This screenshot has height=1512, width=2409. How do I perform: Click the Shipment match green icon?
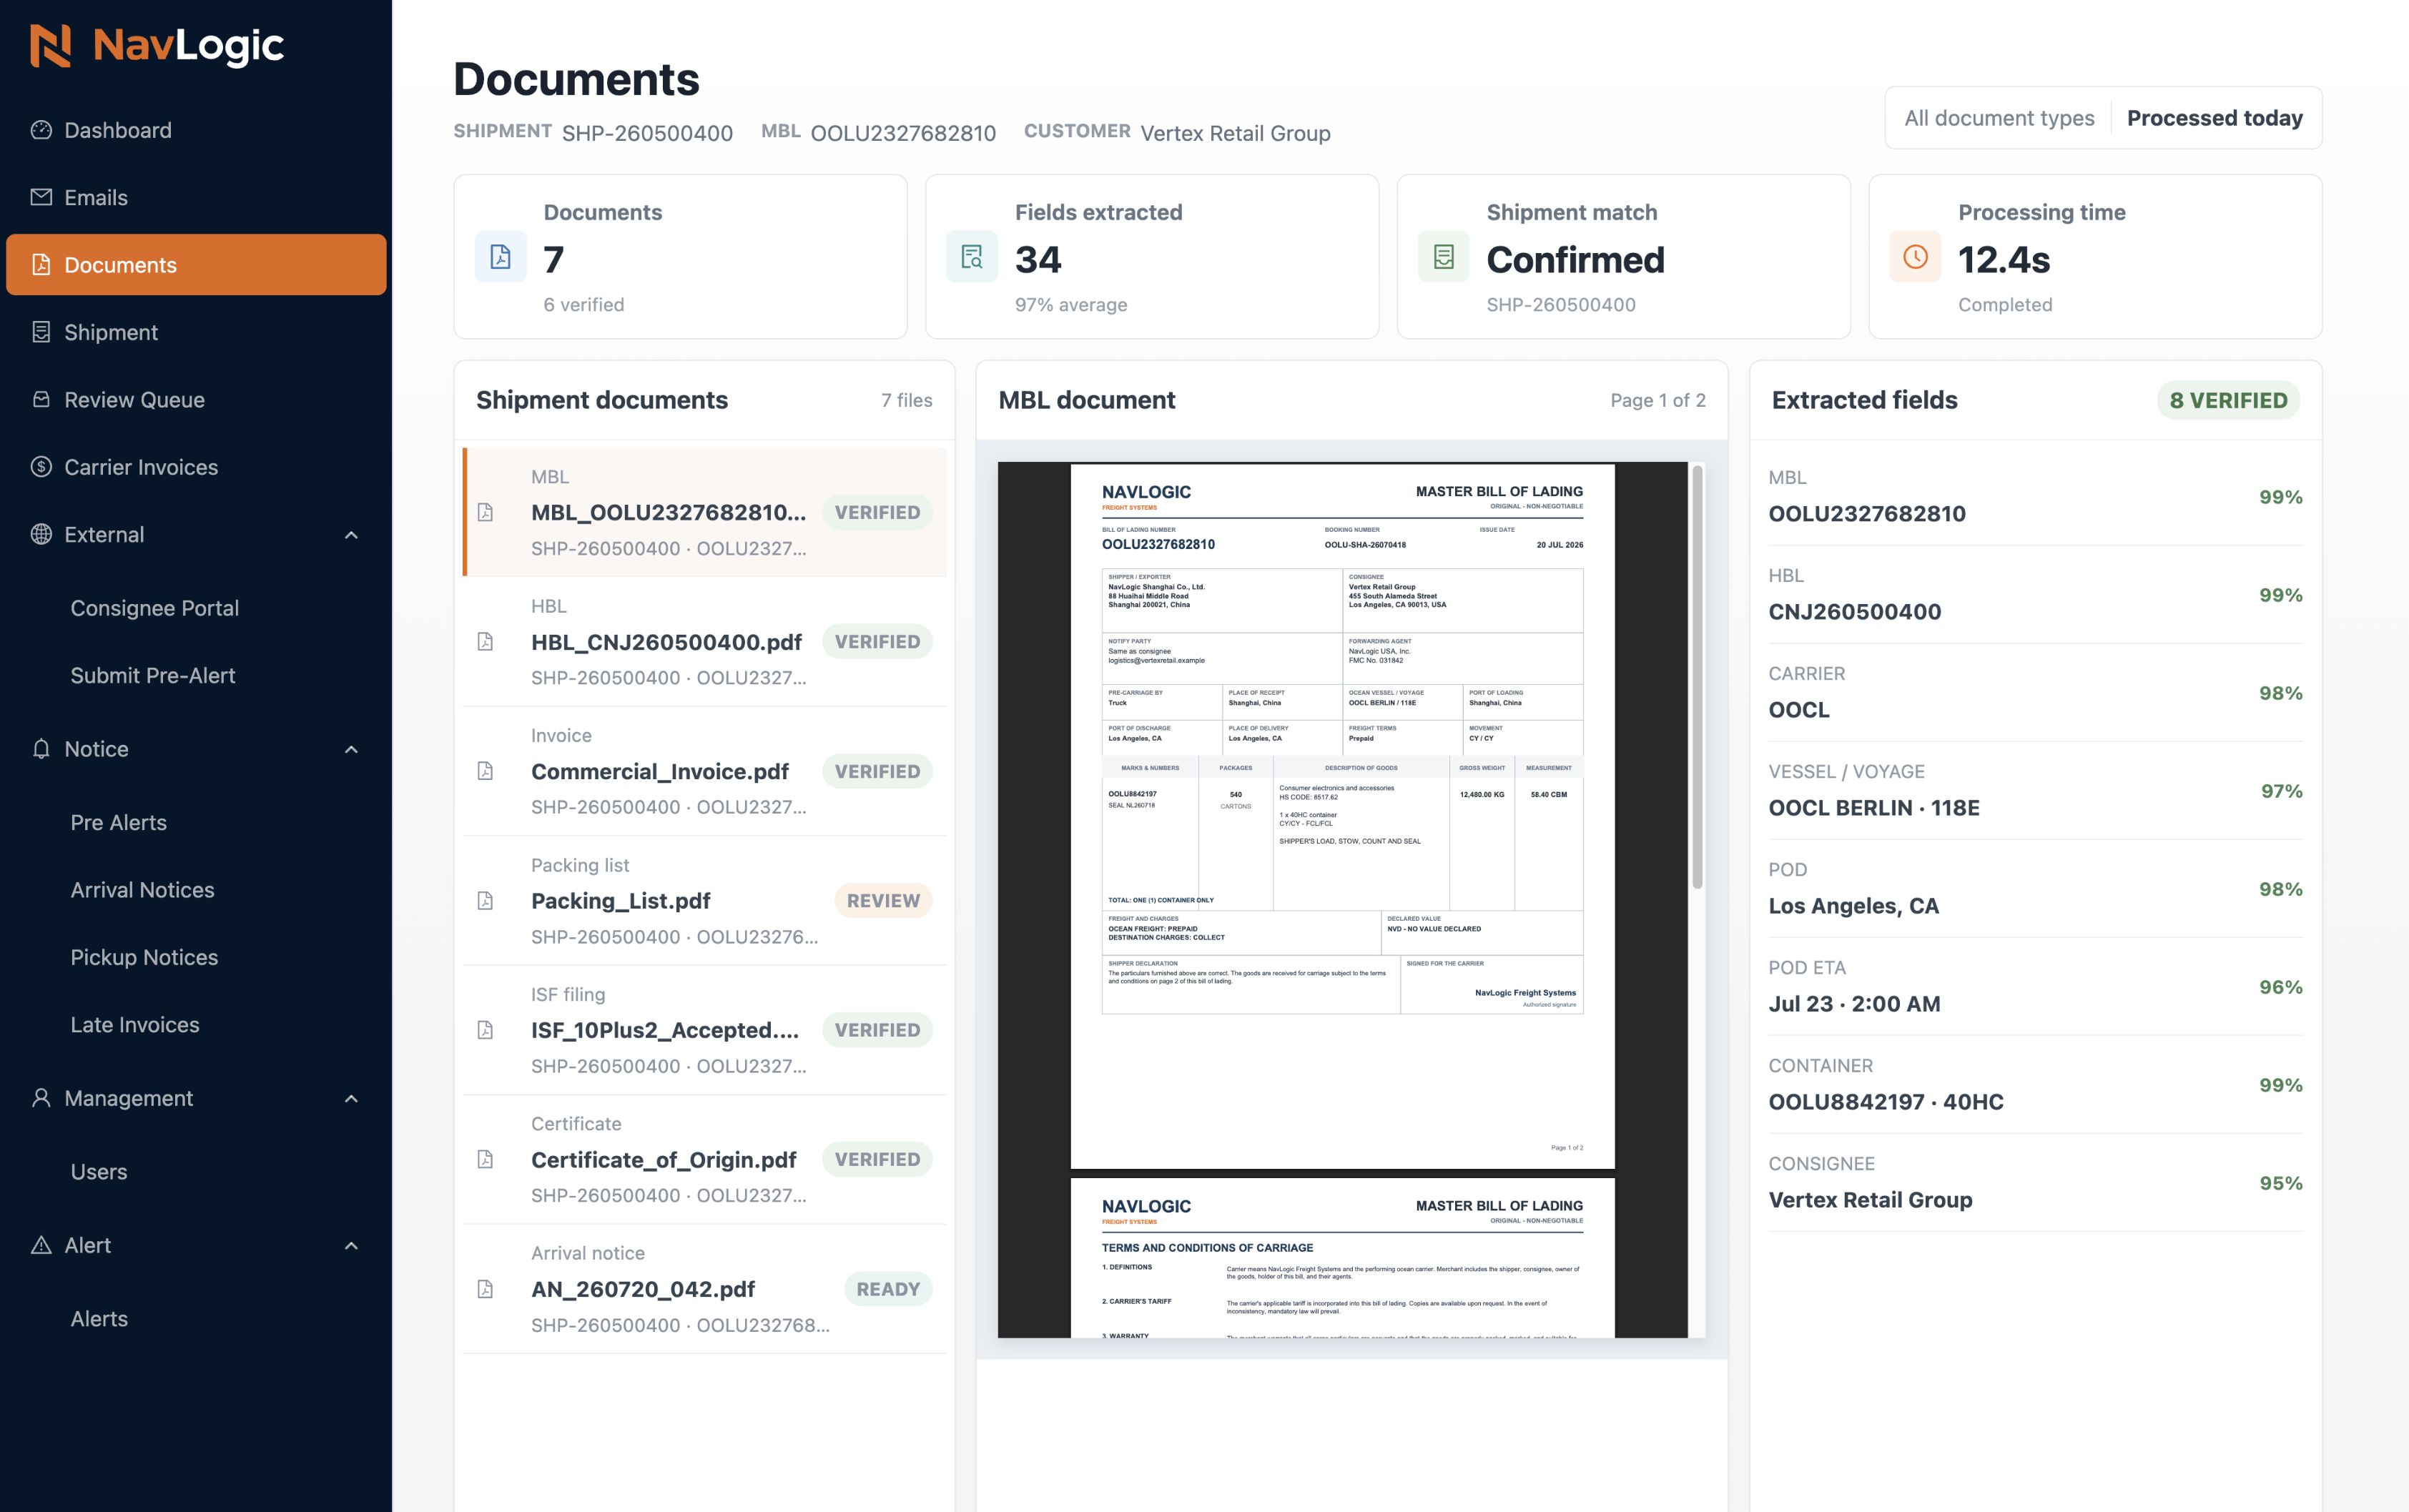pos(1444,257)
